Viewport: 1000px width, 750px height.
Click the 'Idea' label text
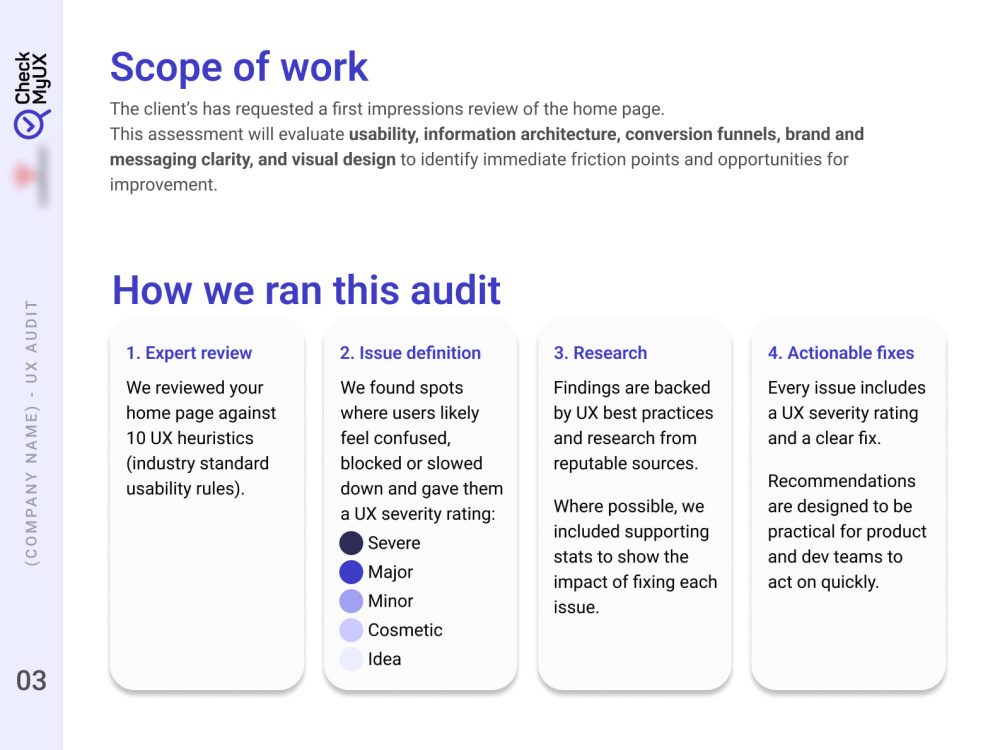click(385, 659)
